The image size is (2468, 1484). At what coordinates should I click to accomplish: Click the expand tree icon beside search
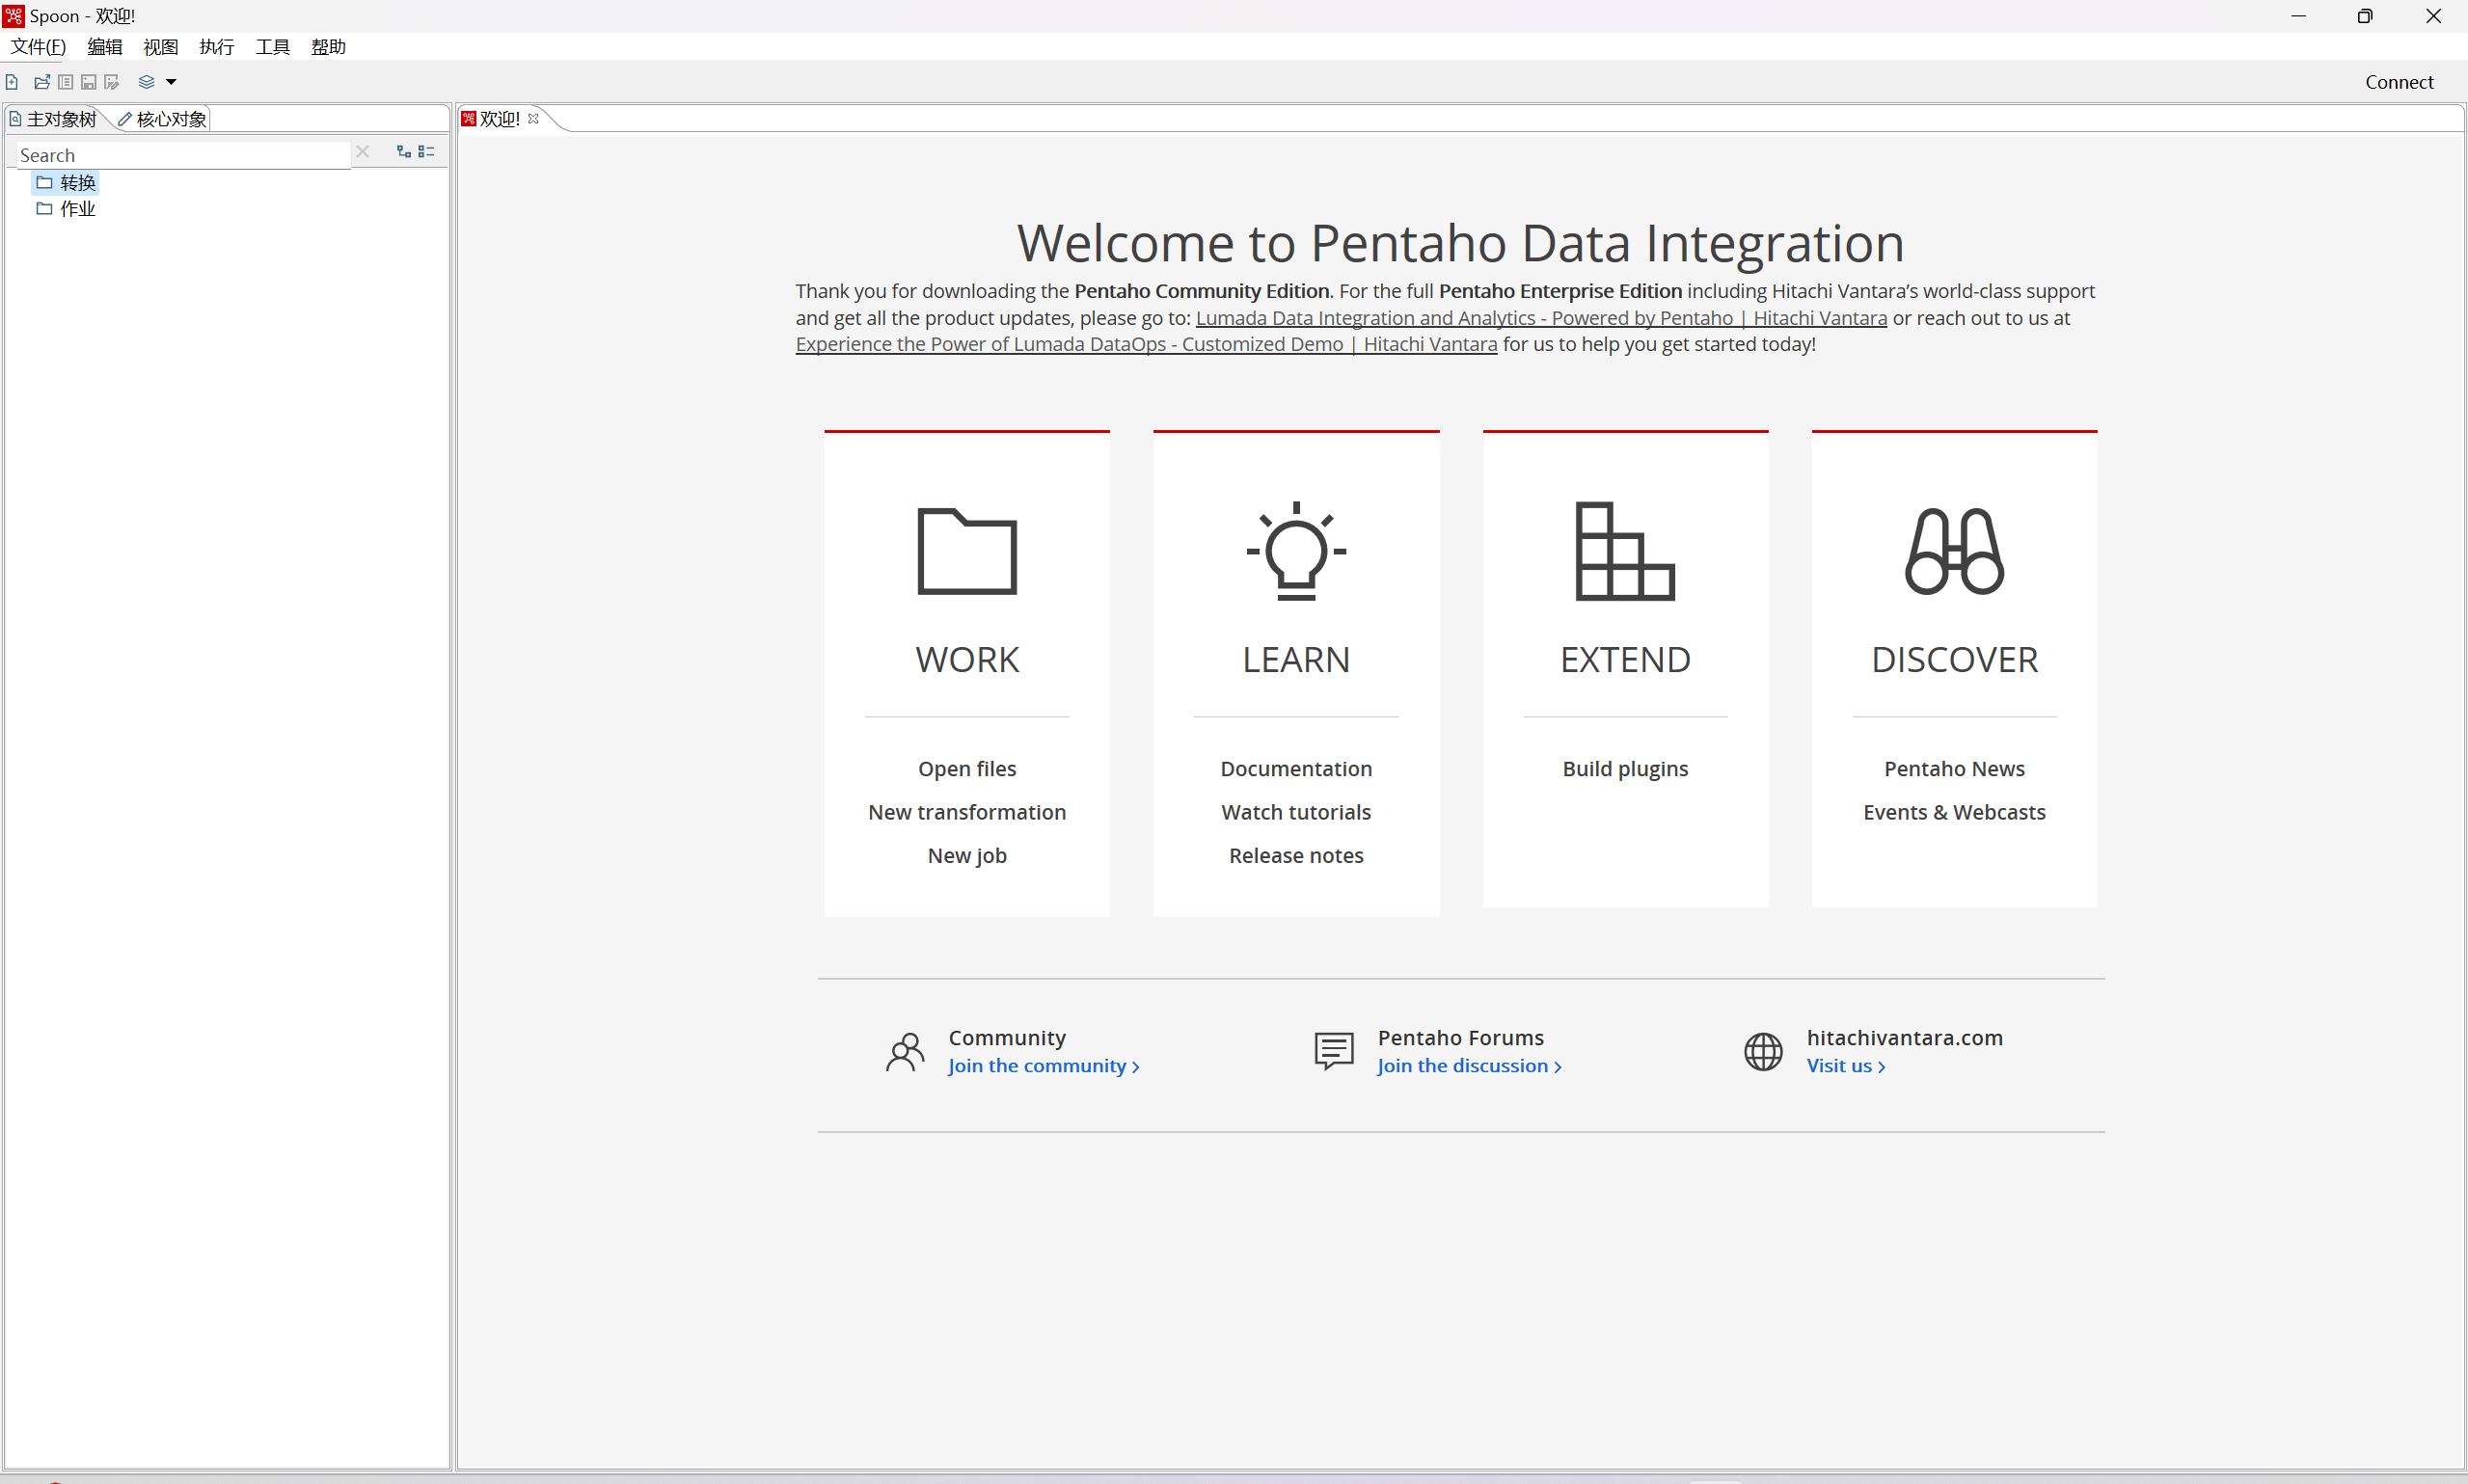(404, 152)
